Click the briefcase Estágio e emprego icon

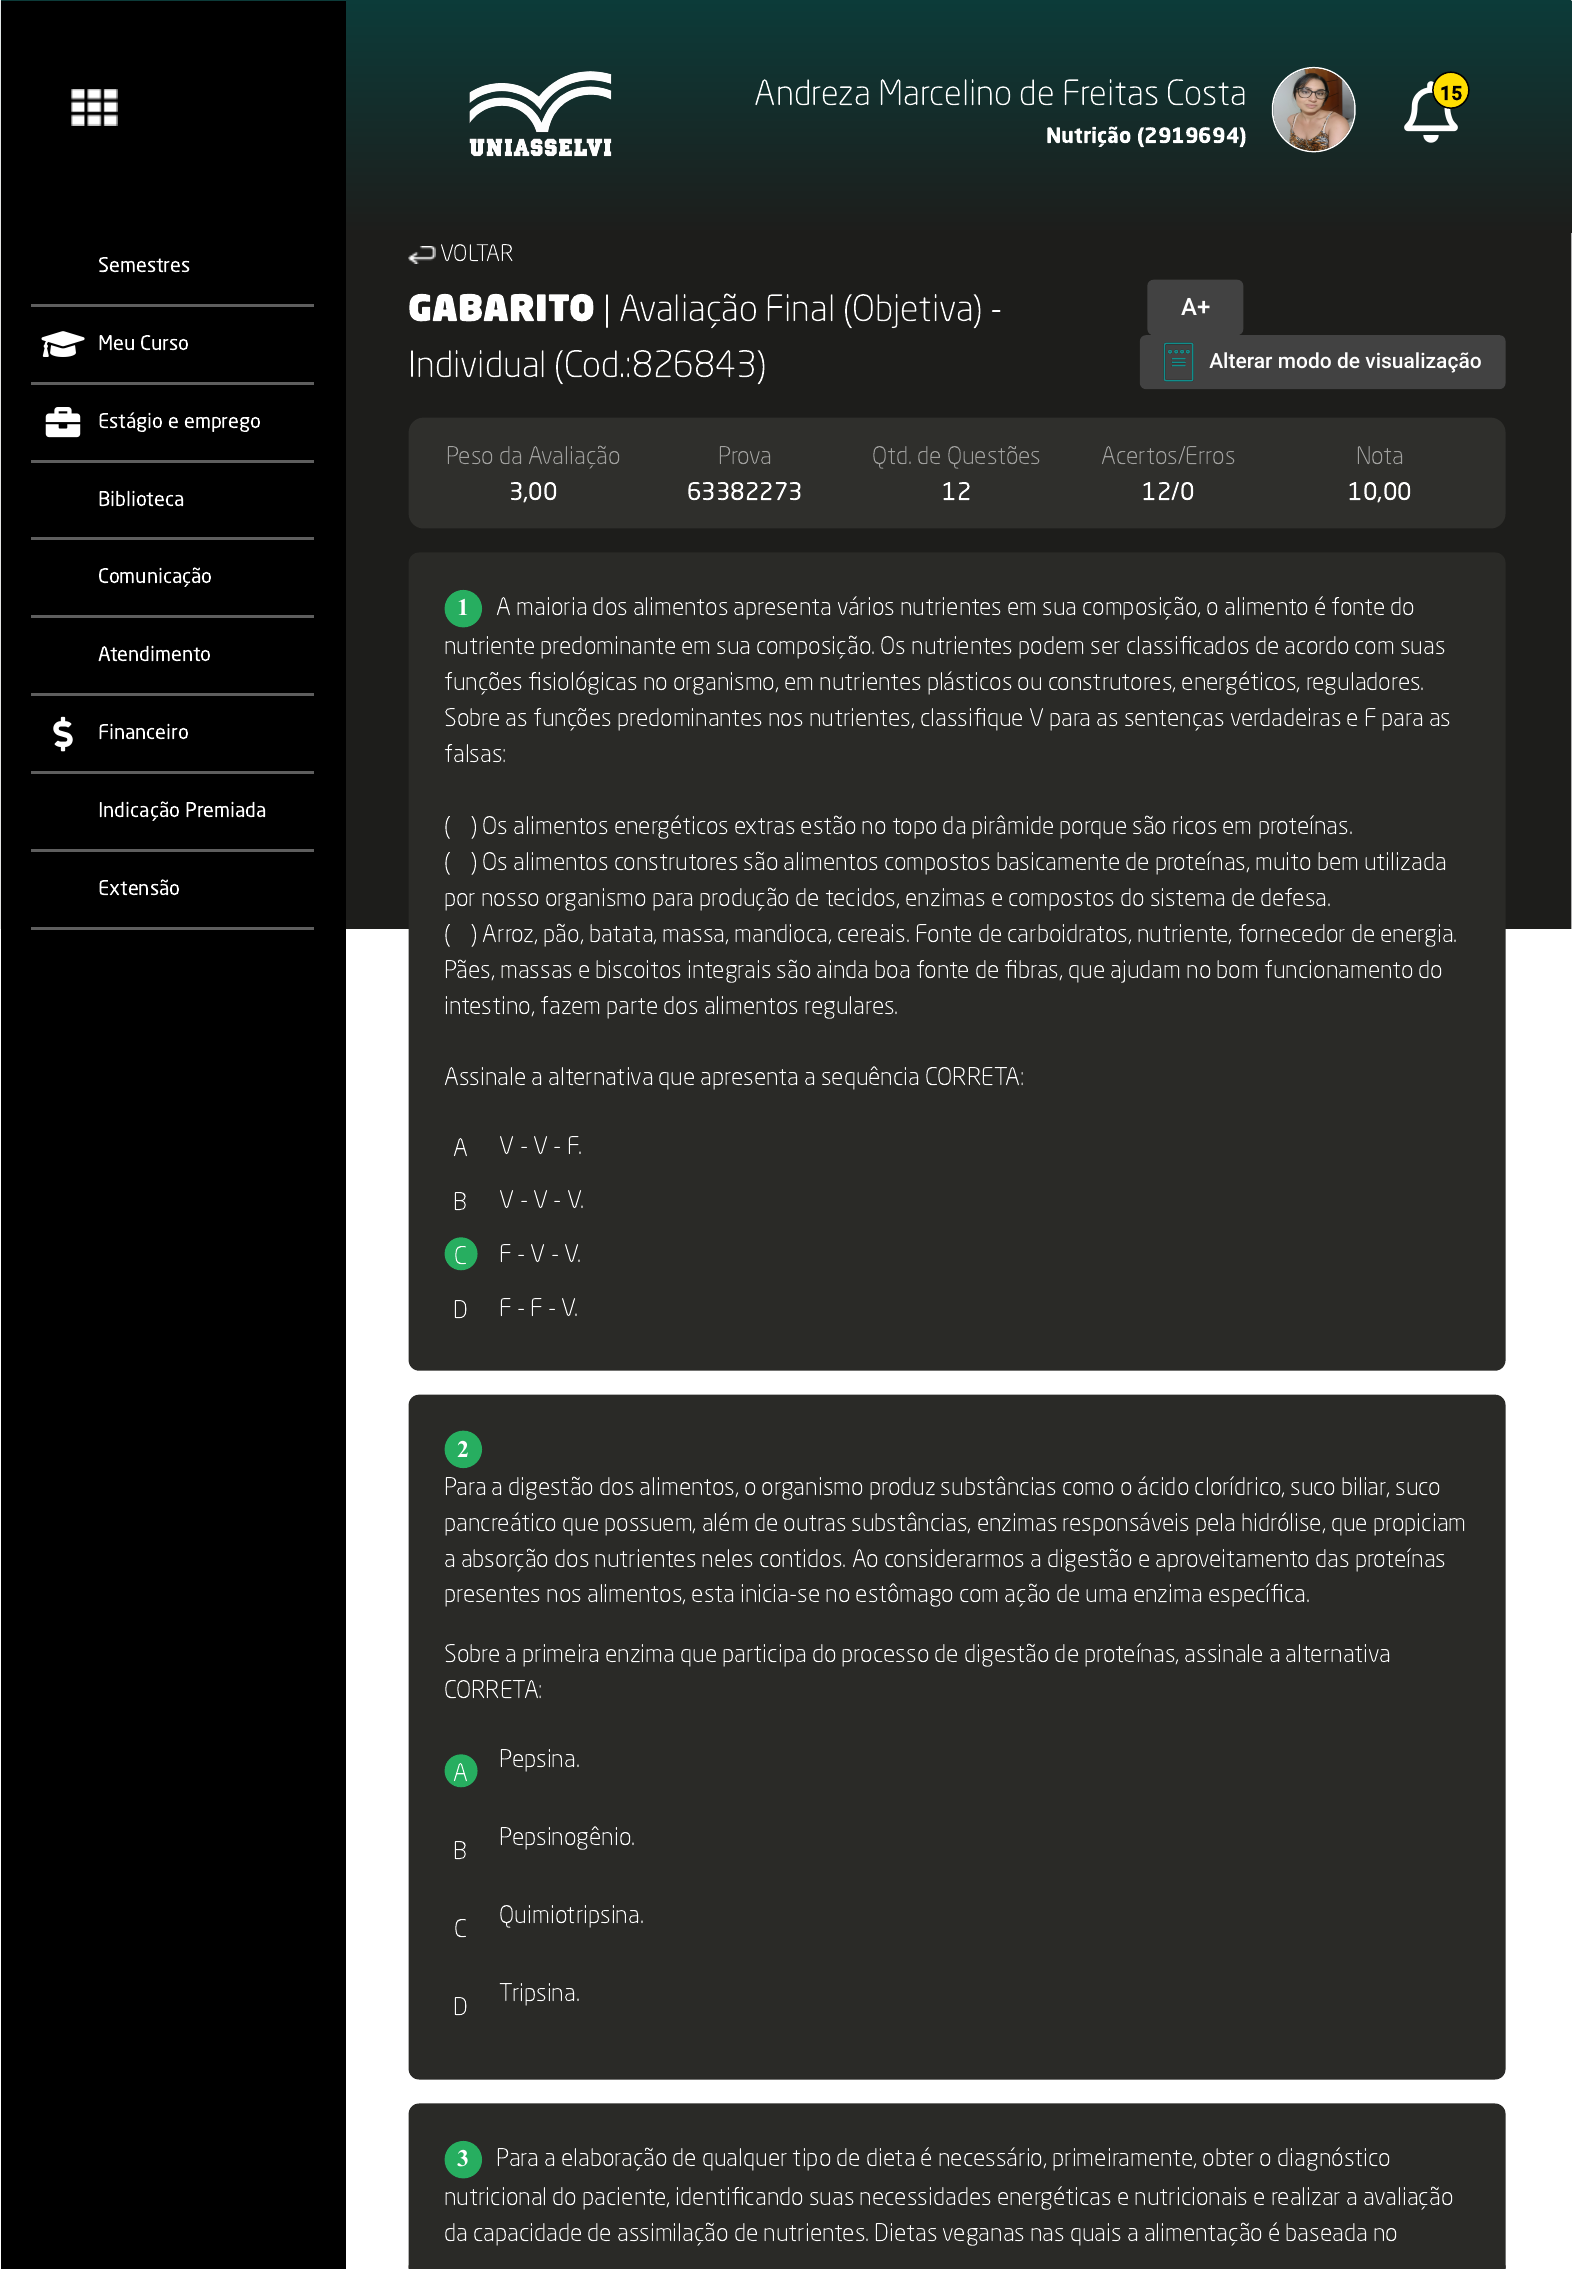(x=62, y=422)
